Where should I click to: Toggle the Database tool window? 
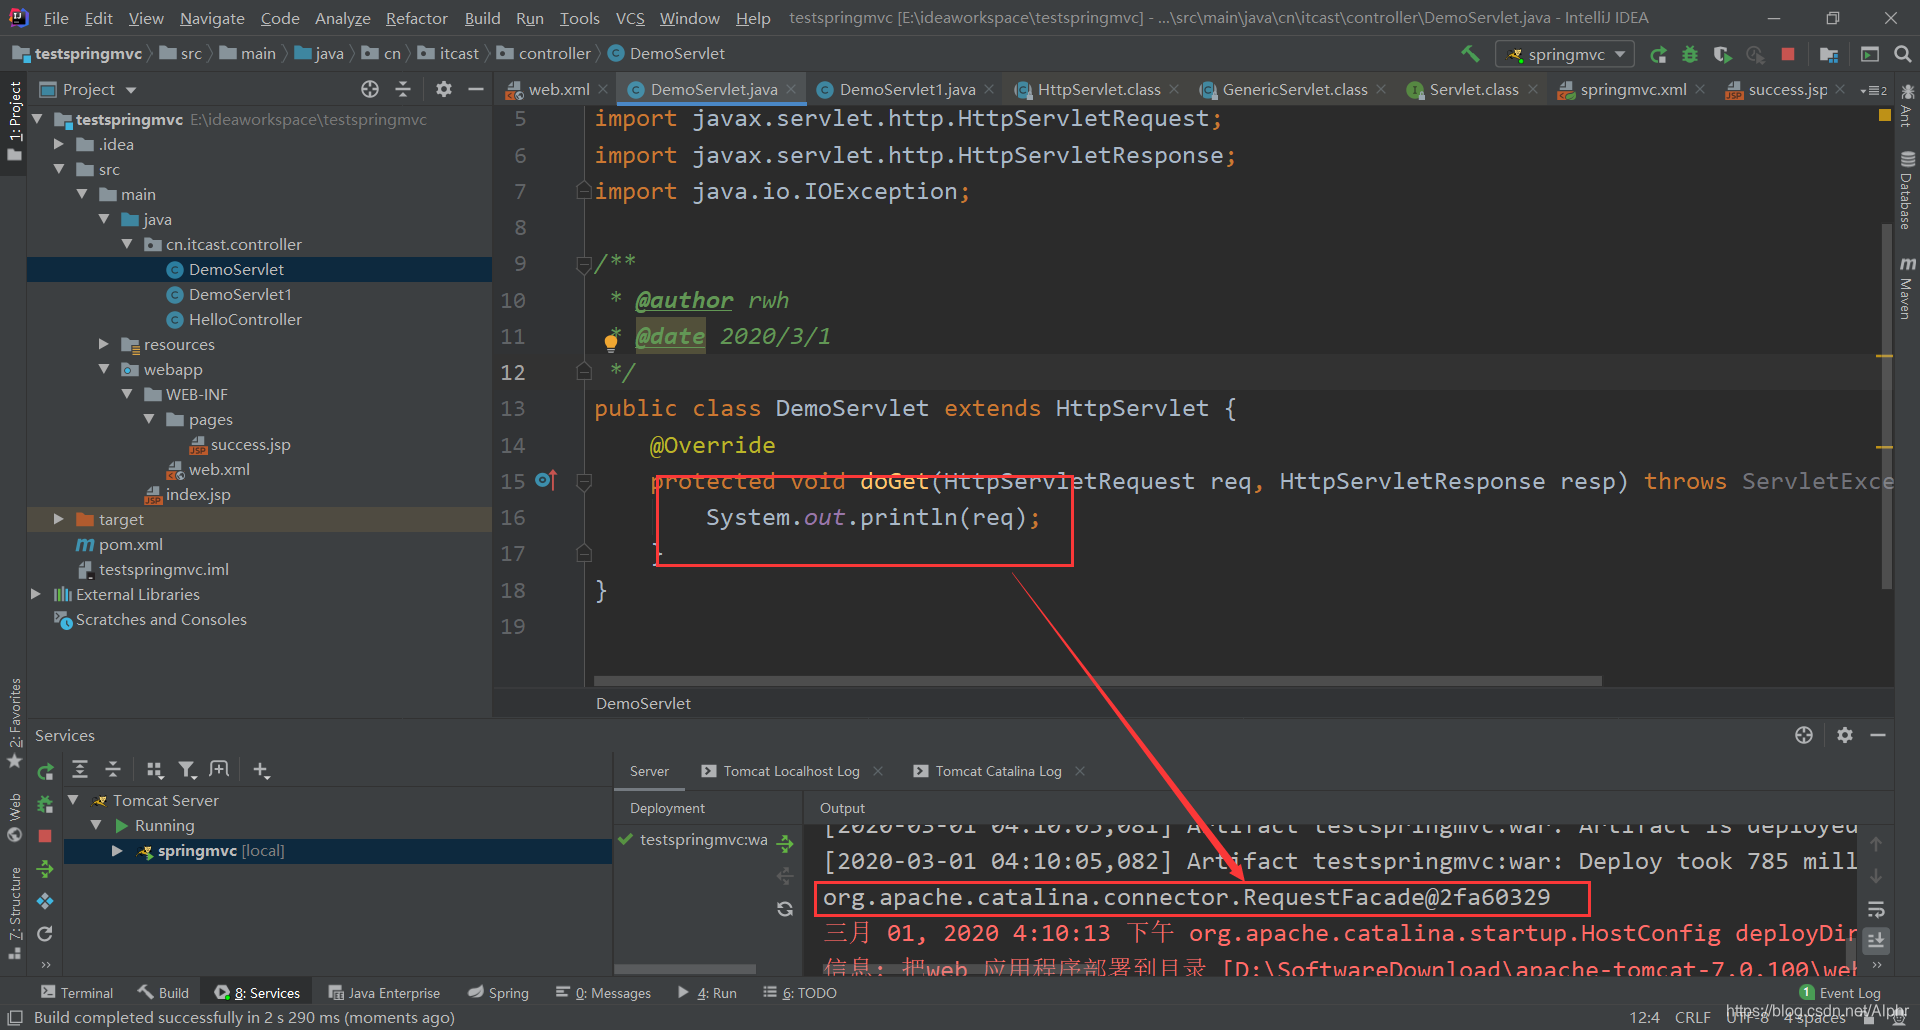[x=1906, y=191]
